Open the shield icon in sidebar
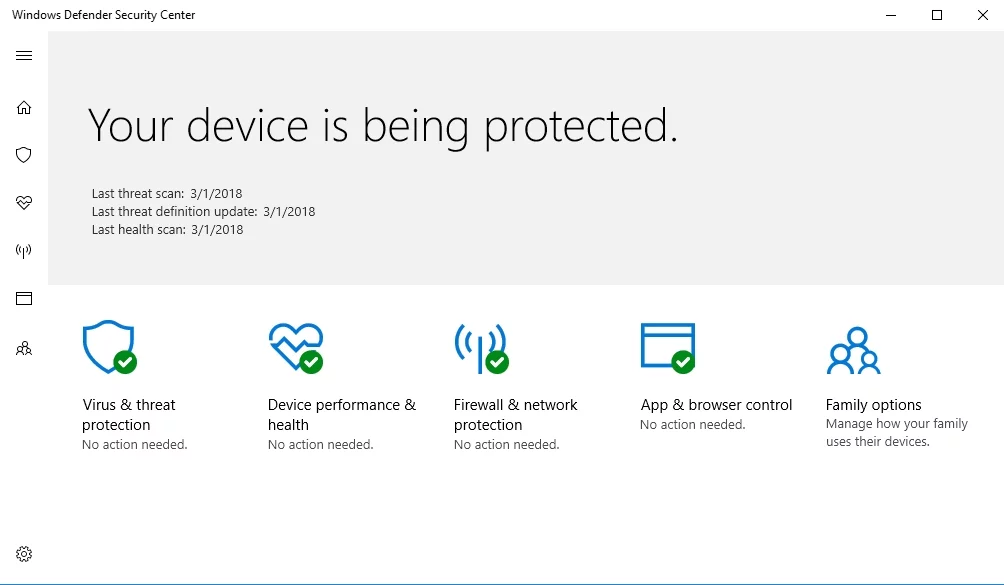 [24, 155]
